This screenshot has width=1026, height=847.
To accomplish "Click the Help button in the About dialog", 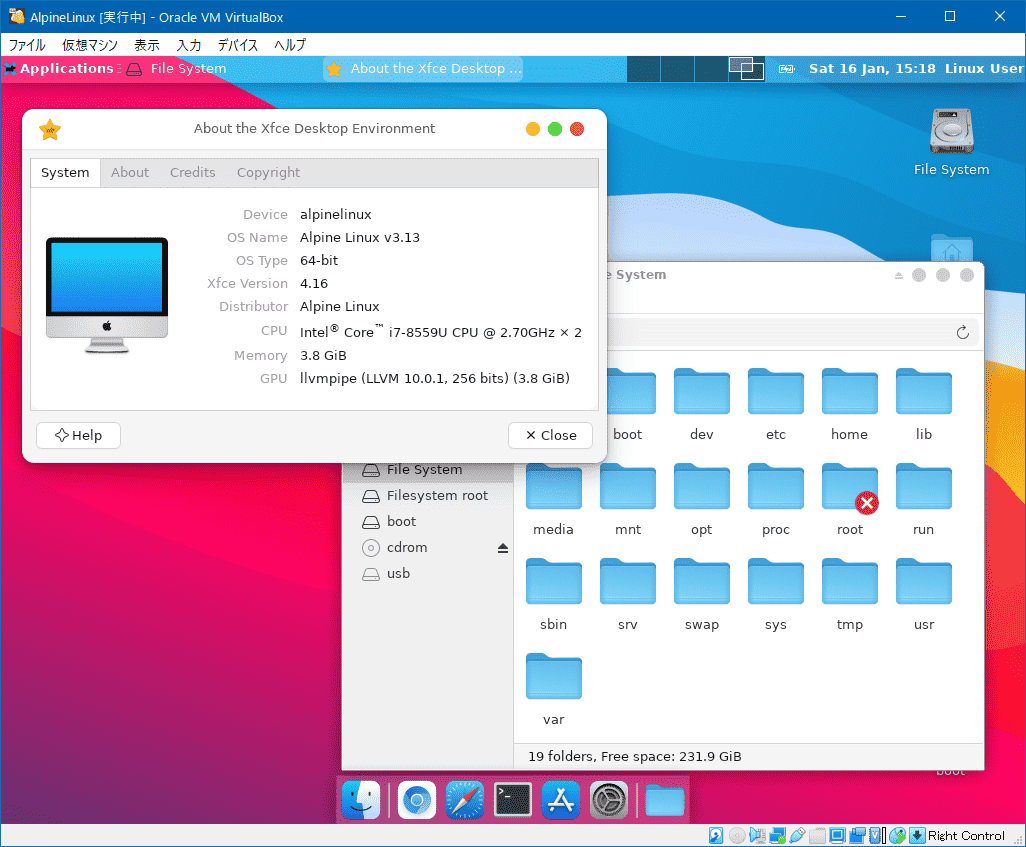I will 79,435.
